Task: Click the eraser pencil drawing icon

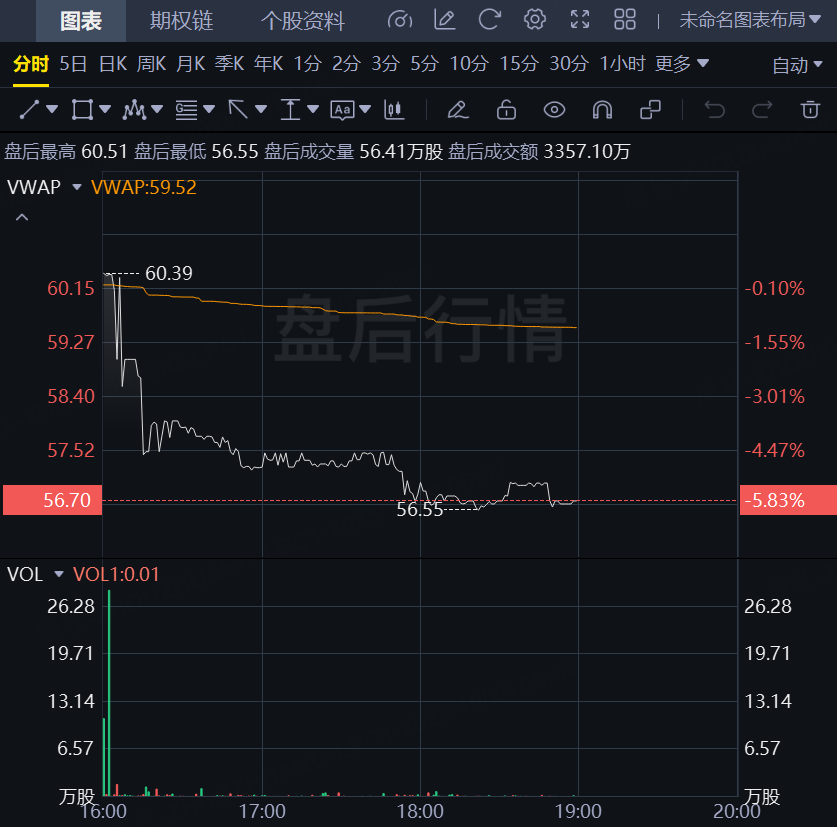Action: tap(457, 109)
